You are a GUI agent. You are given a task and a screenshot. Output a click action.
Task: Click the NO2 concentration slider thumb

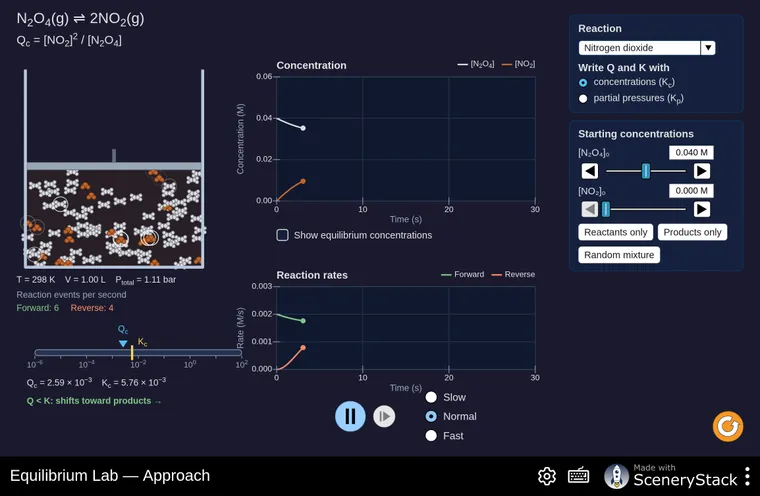605,209
